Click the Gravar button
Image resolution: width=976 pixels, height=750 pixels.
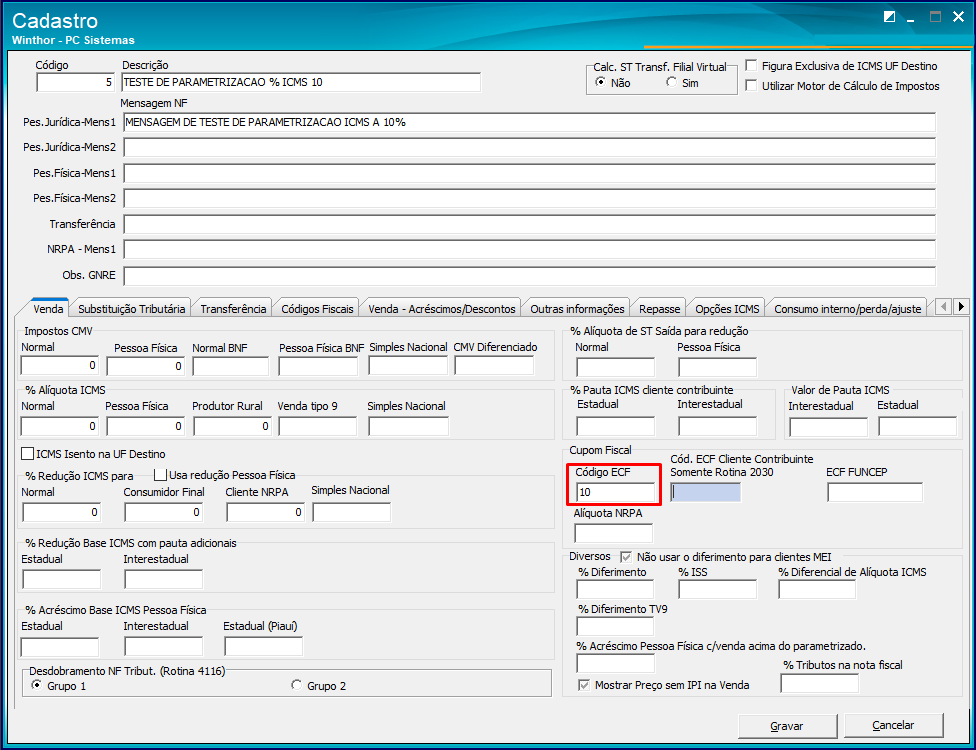click(x=787, y=726)
